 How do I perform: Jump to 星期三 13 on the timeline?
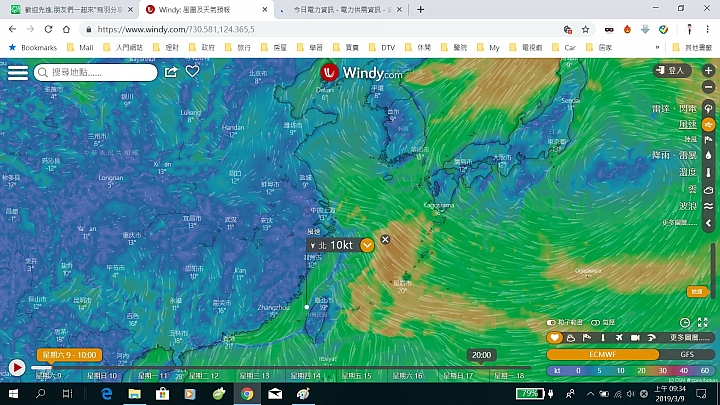point(254,376)
